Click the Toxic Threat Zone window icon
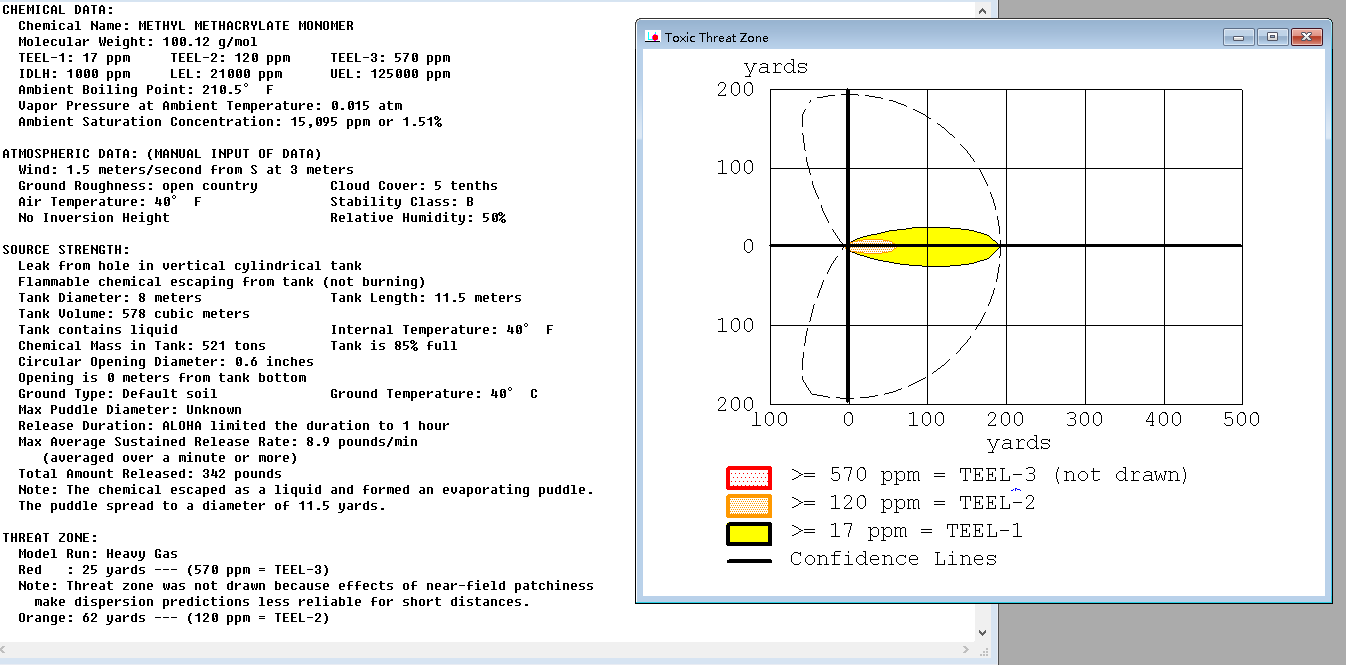1346x665 pixels. 653,37
